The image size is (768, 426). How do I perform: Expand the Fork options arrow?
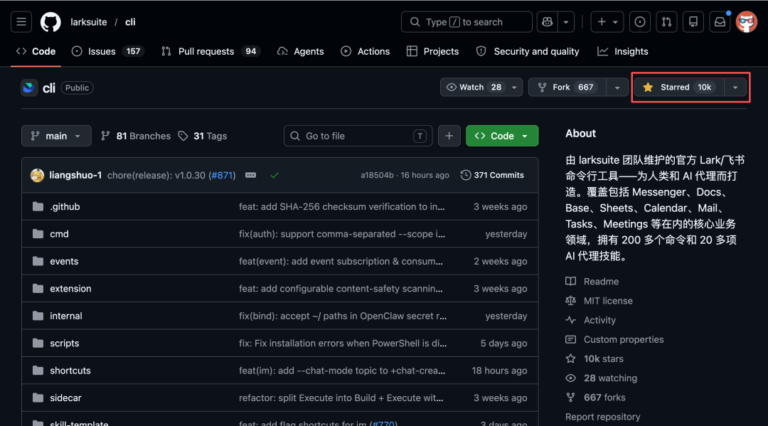click(x=617, y=88)
